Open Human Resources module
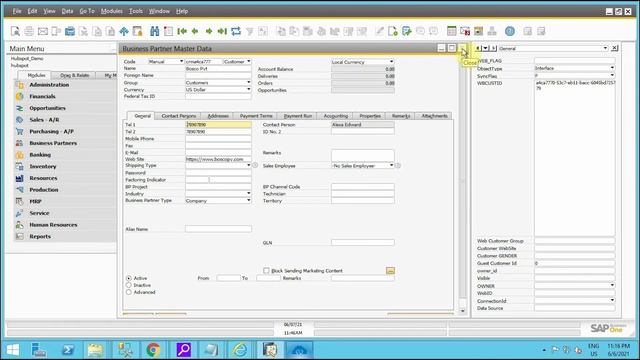The width and height of the screenshot is (640, 360). click(x=53, y=225)
